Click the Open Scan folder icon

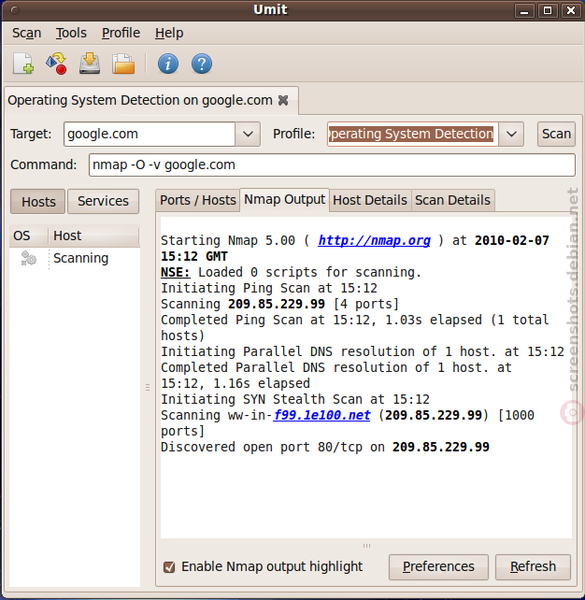coord(123,64)
